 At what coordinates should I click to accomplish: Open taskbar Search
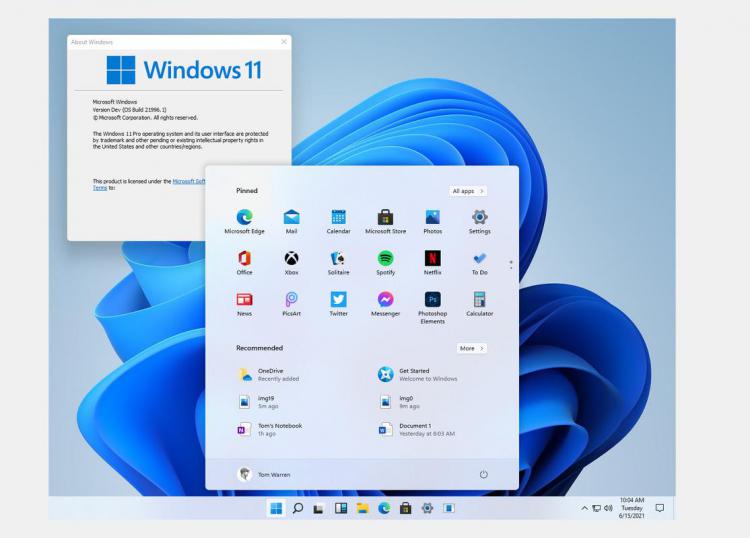click(298, 508)
